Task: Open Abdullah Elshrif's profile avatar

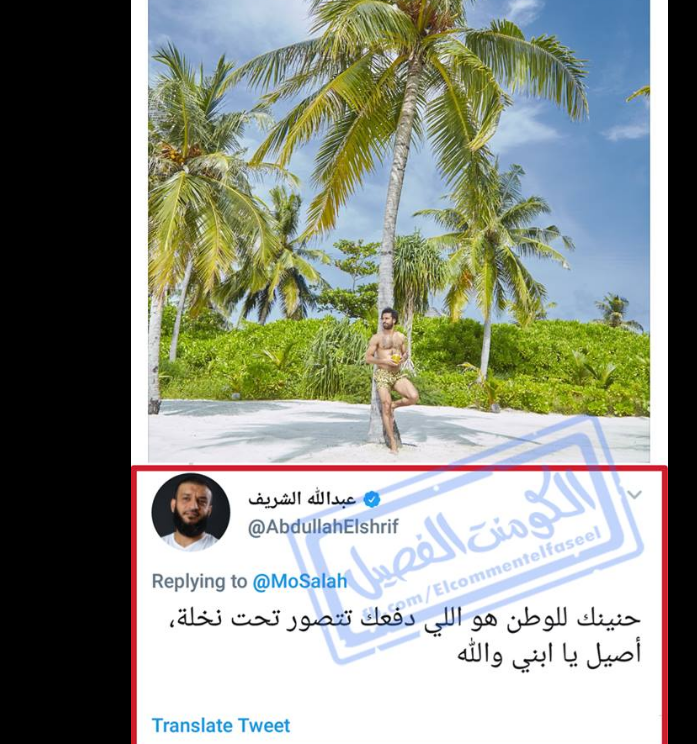Action: tap(191, 512)
